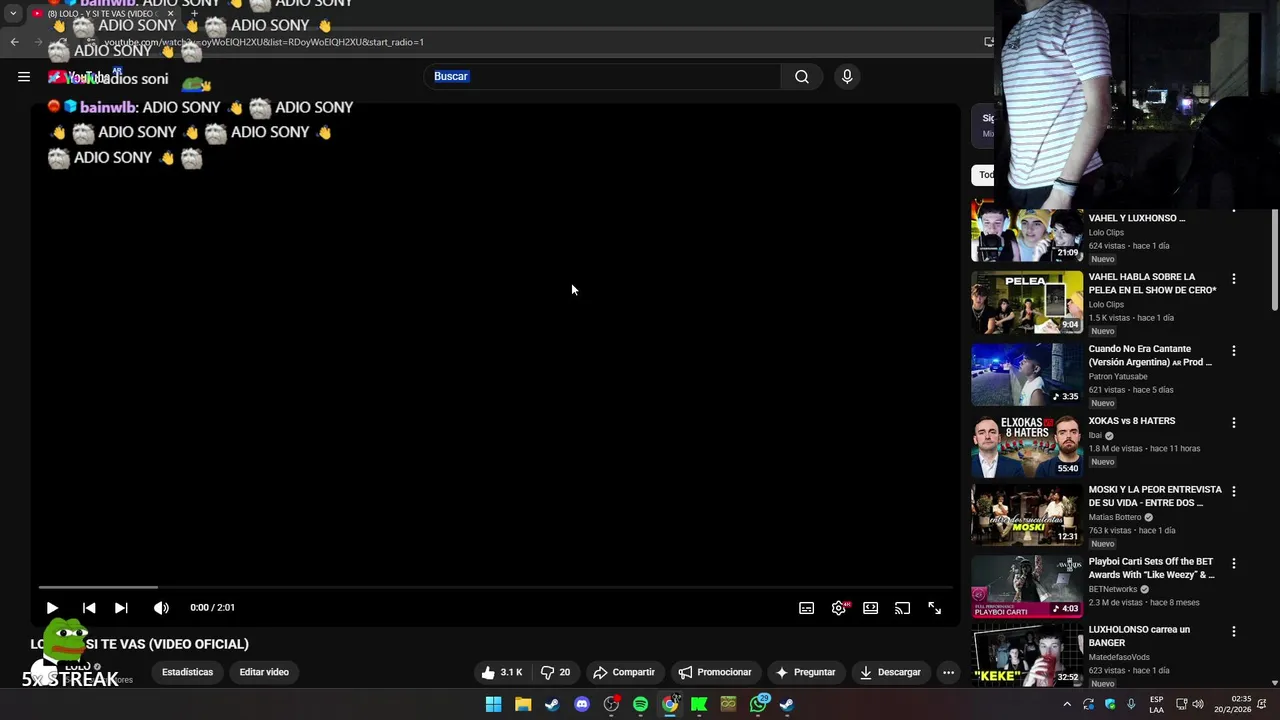Open video Estadísticas
Screen dimensions: 1280x720
coord(188,672)
